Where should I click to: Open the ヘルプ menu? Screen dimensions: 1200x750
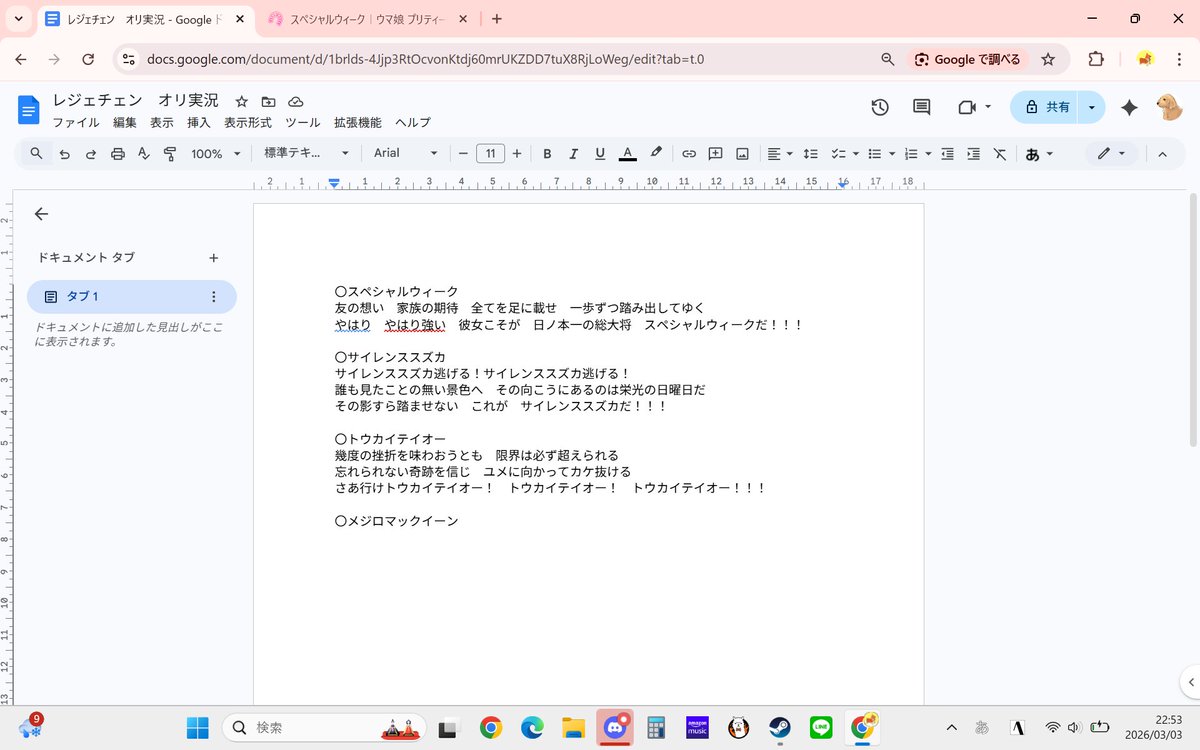[x=413, y=122]
